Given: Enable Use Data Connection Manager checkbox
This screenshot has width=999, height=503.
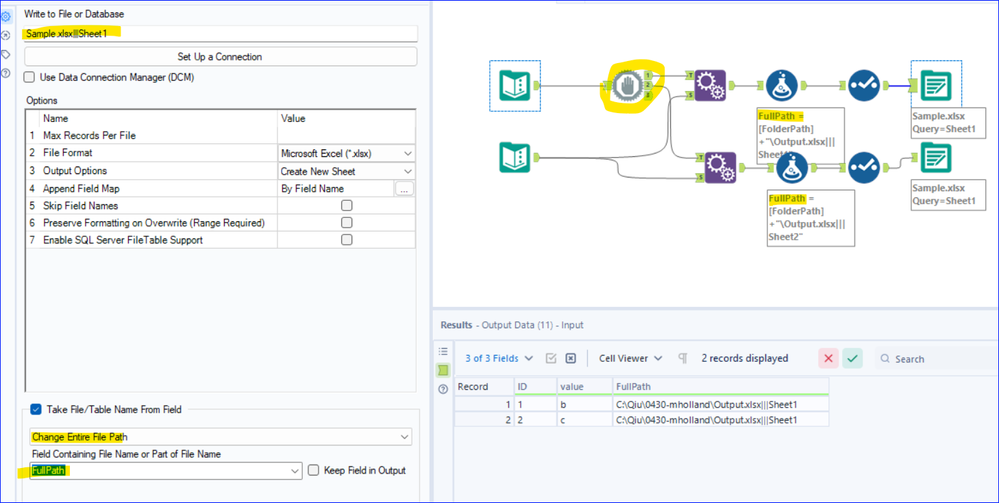Looking at the screenshot, I should pyautogui.click(x=29, y=77).
